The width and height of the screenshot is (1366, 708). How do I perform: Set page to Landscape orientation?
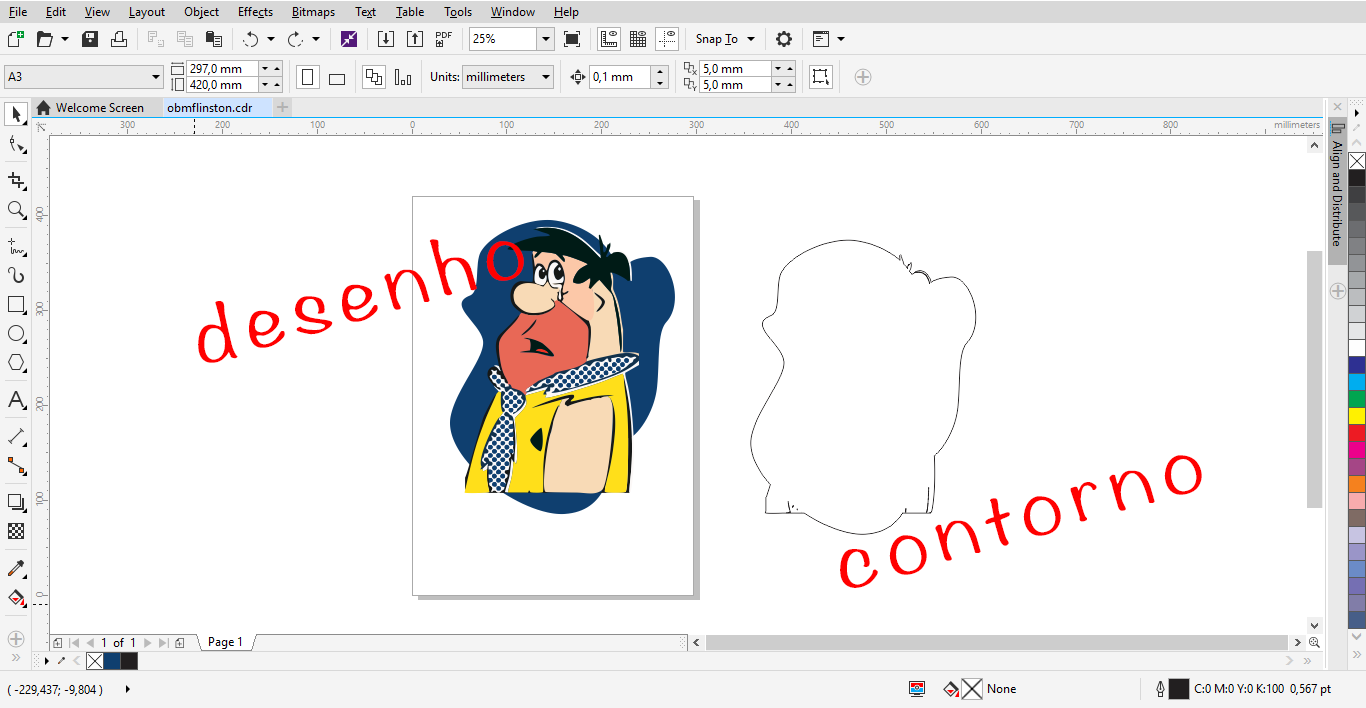[x=337, y=77]
